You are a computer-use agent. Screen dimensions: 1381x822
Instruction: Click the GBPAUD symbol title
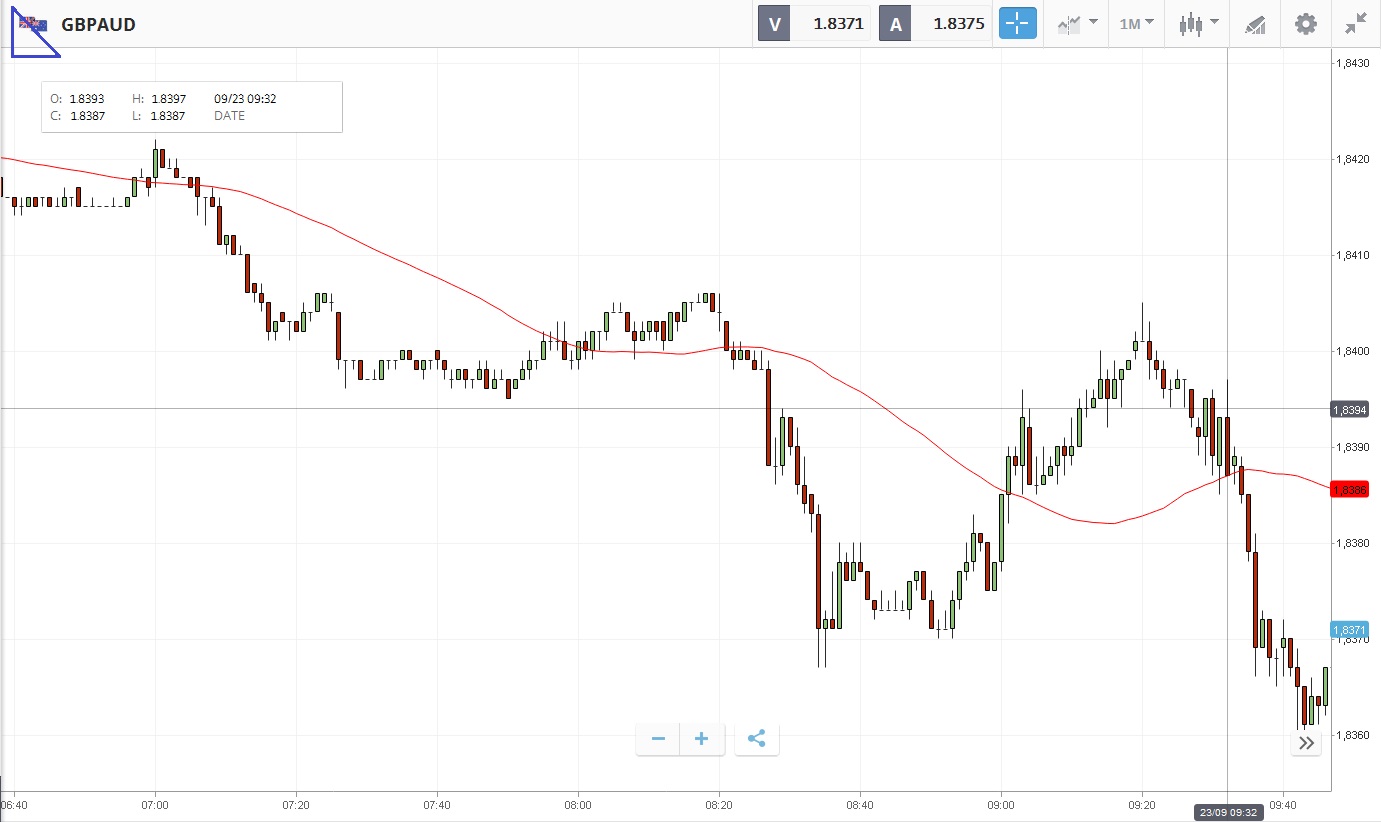[98, 24]
